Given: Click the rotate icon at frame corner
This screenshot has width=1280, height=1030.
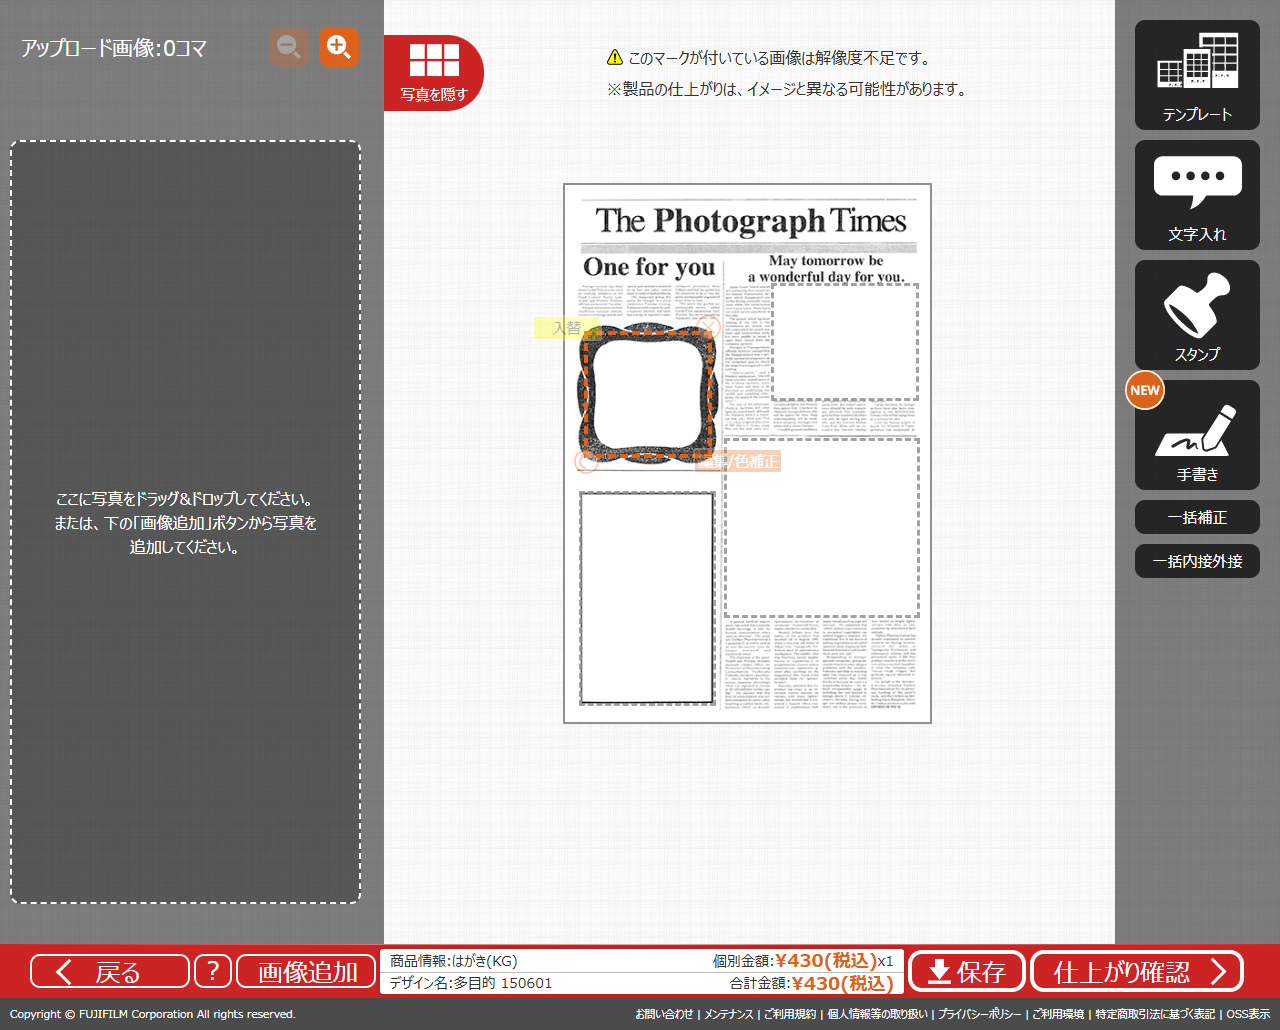Looking at the screenshot, I should pos(586,461).
